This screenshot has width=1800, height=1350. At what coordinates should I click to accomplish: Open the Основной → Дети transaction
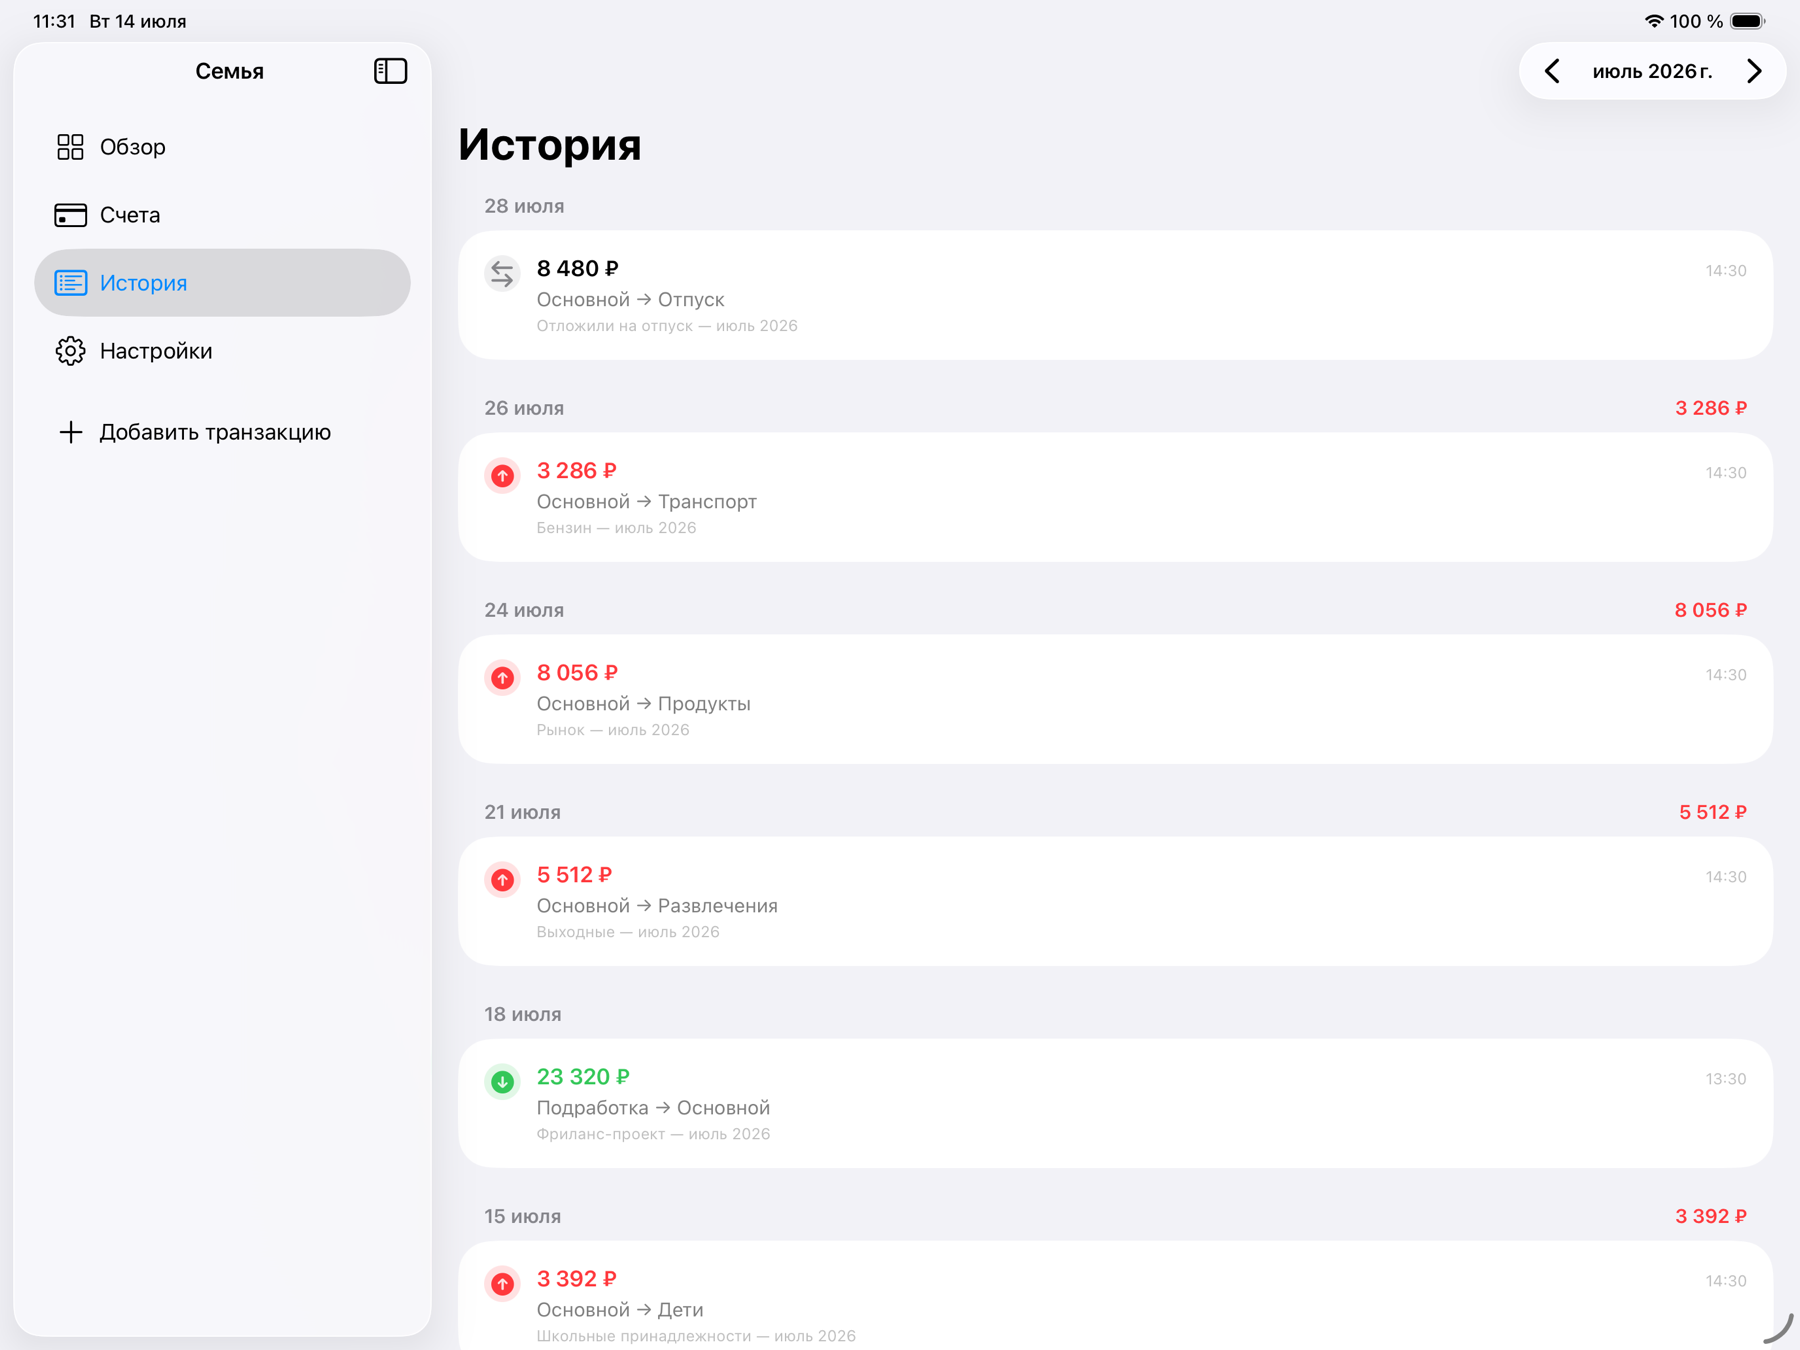pos(1115,1295)
